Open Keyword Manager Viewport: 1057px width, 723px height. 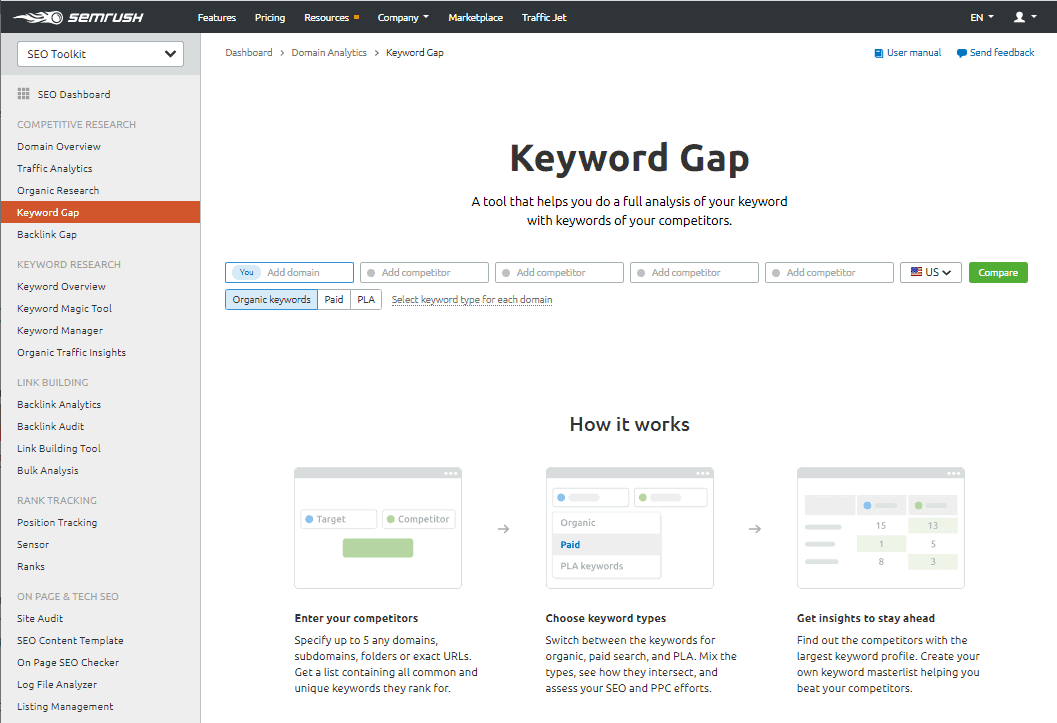(60, 331)
